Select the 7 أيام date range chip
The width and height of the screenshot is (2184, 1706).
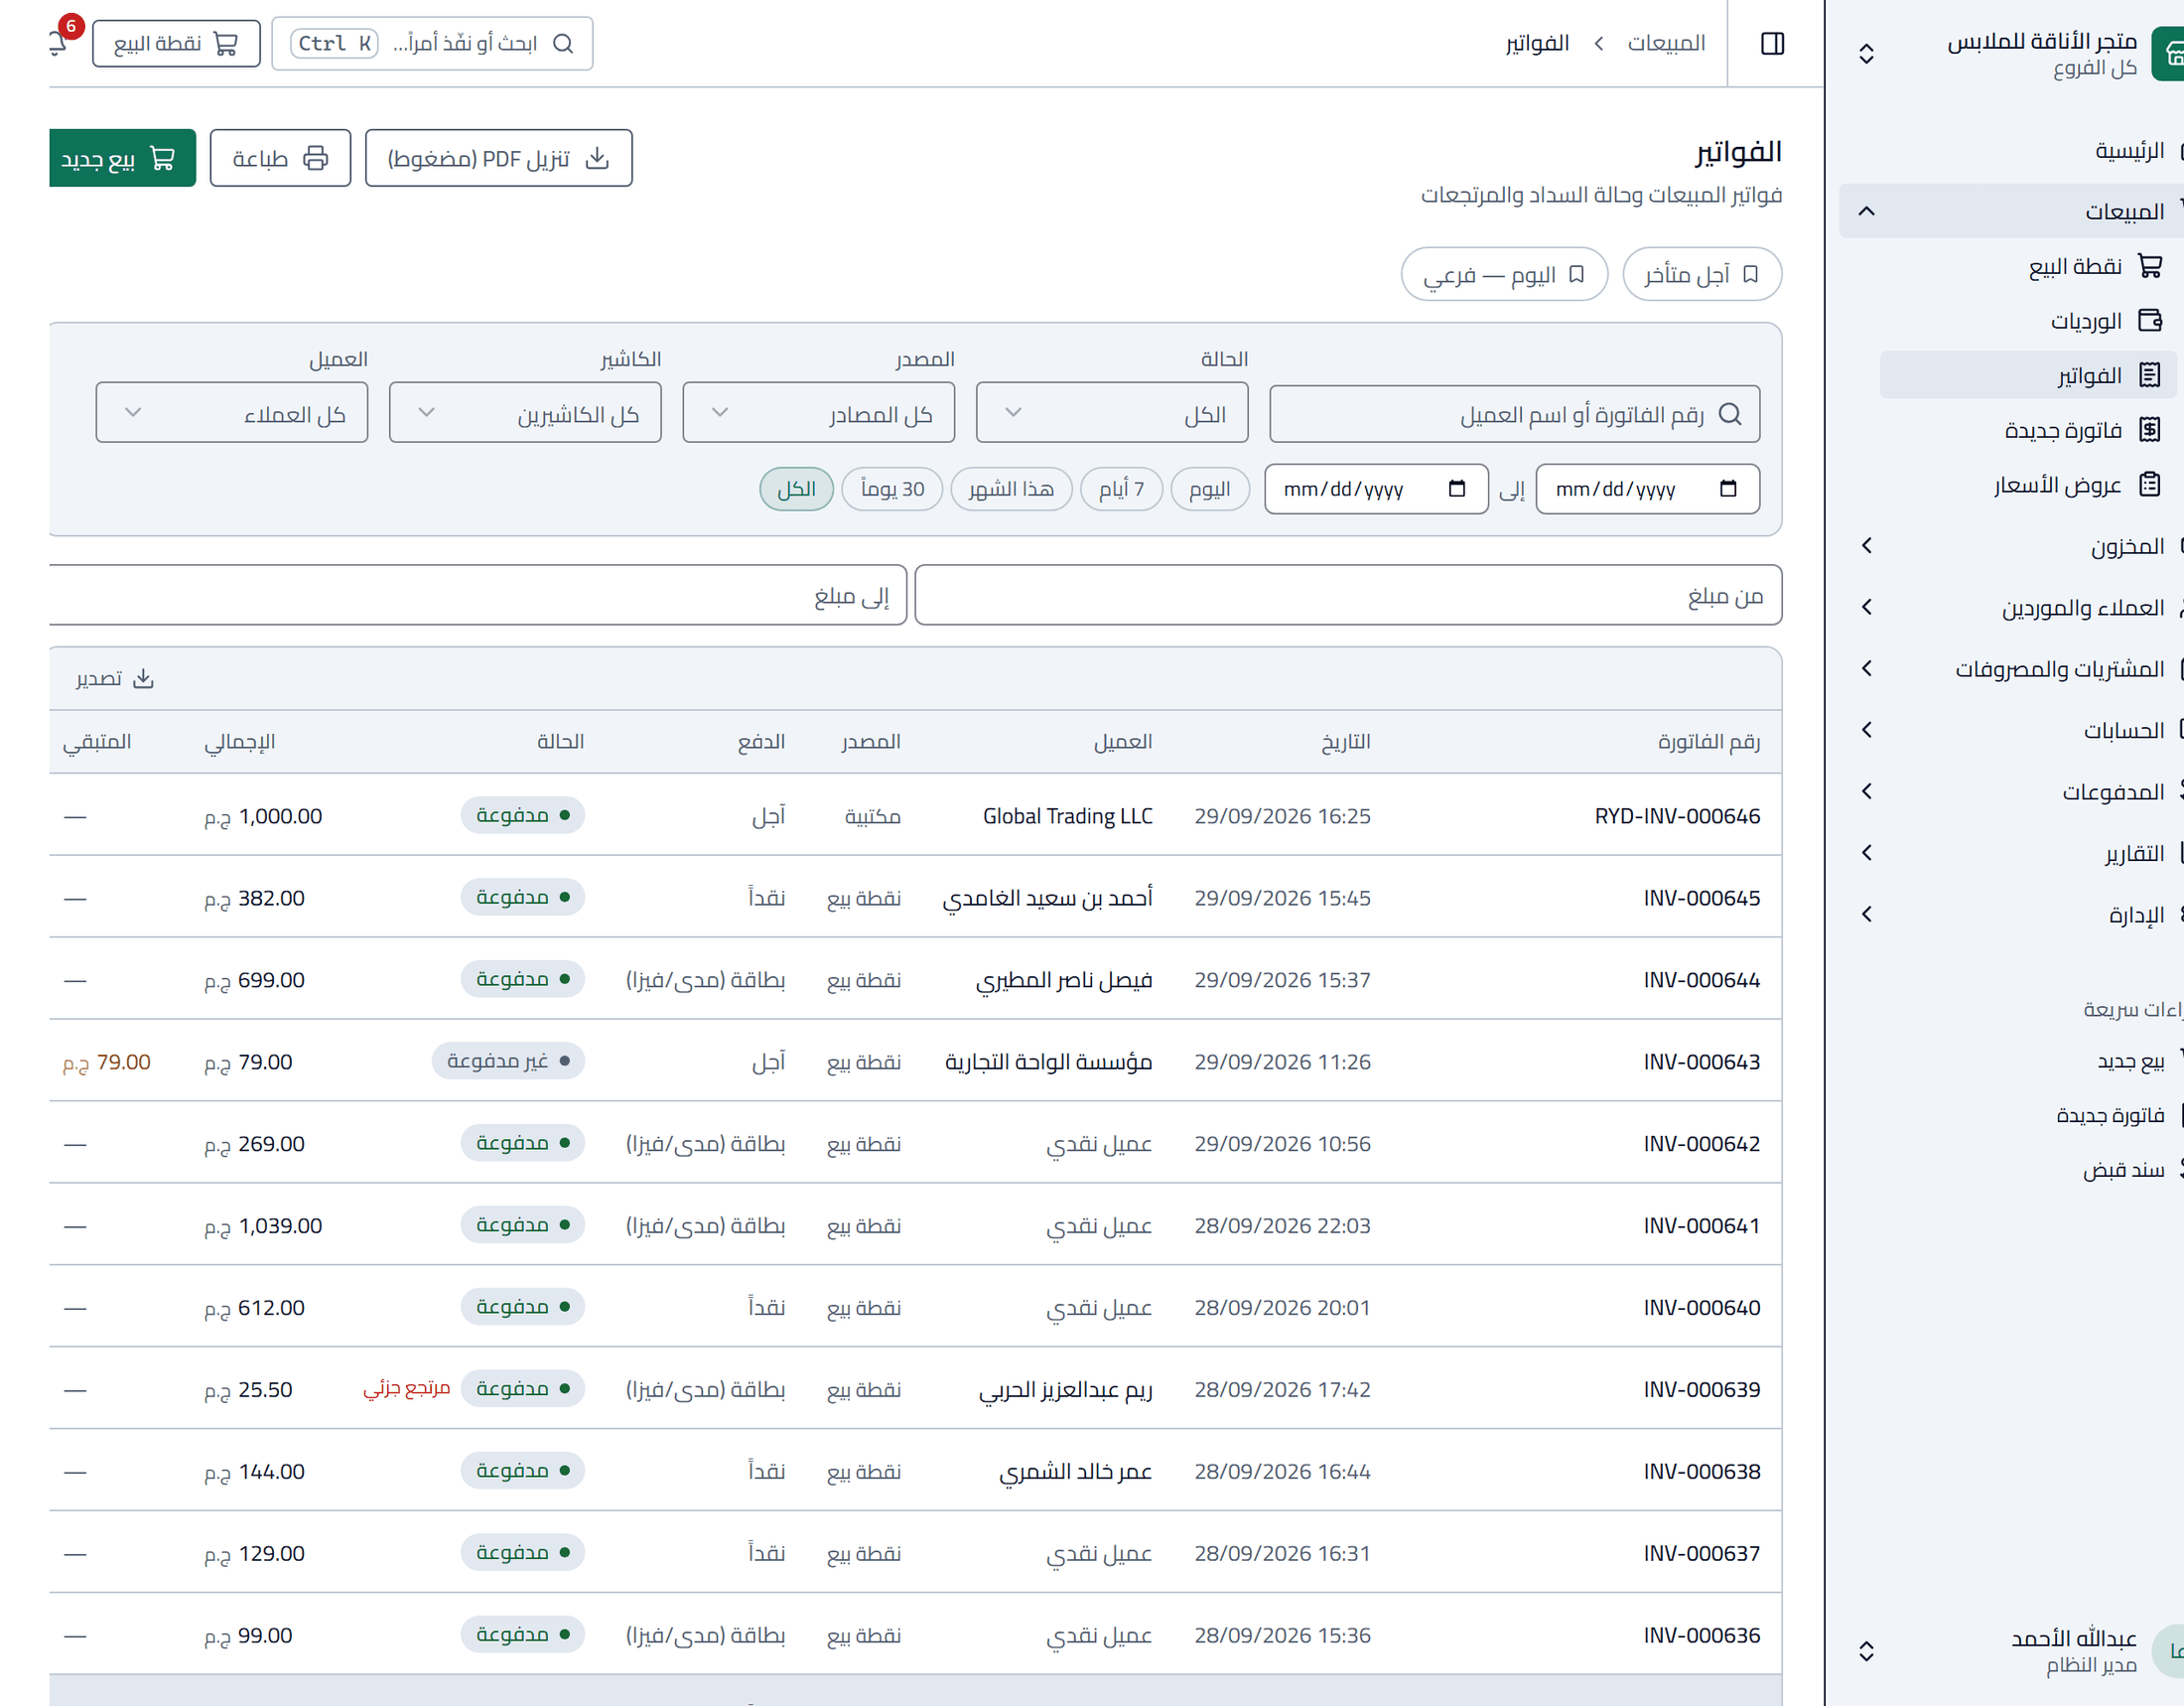click(1121, 489)
